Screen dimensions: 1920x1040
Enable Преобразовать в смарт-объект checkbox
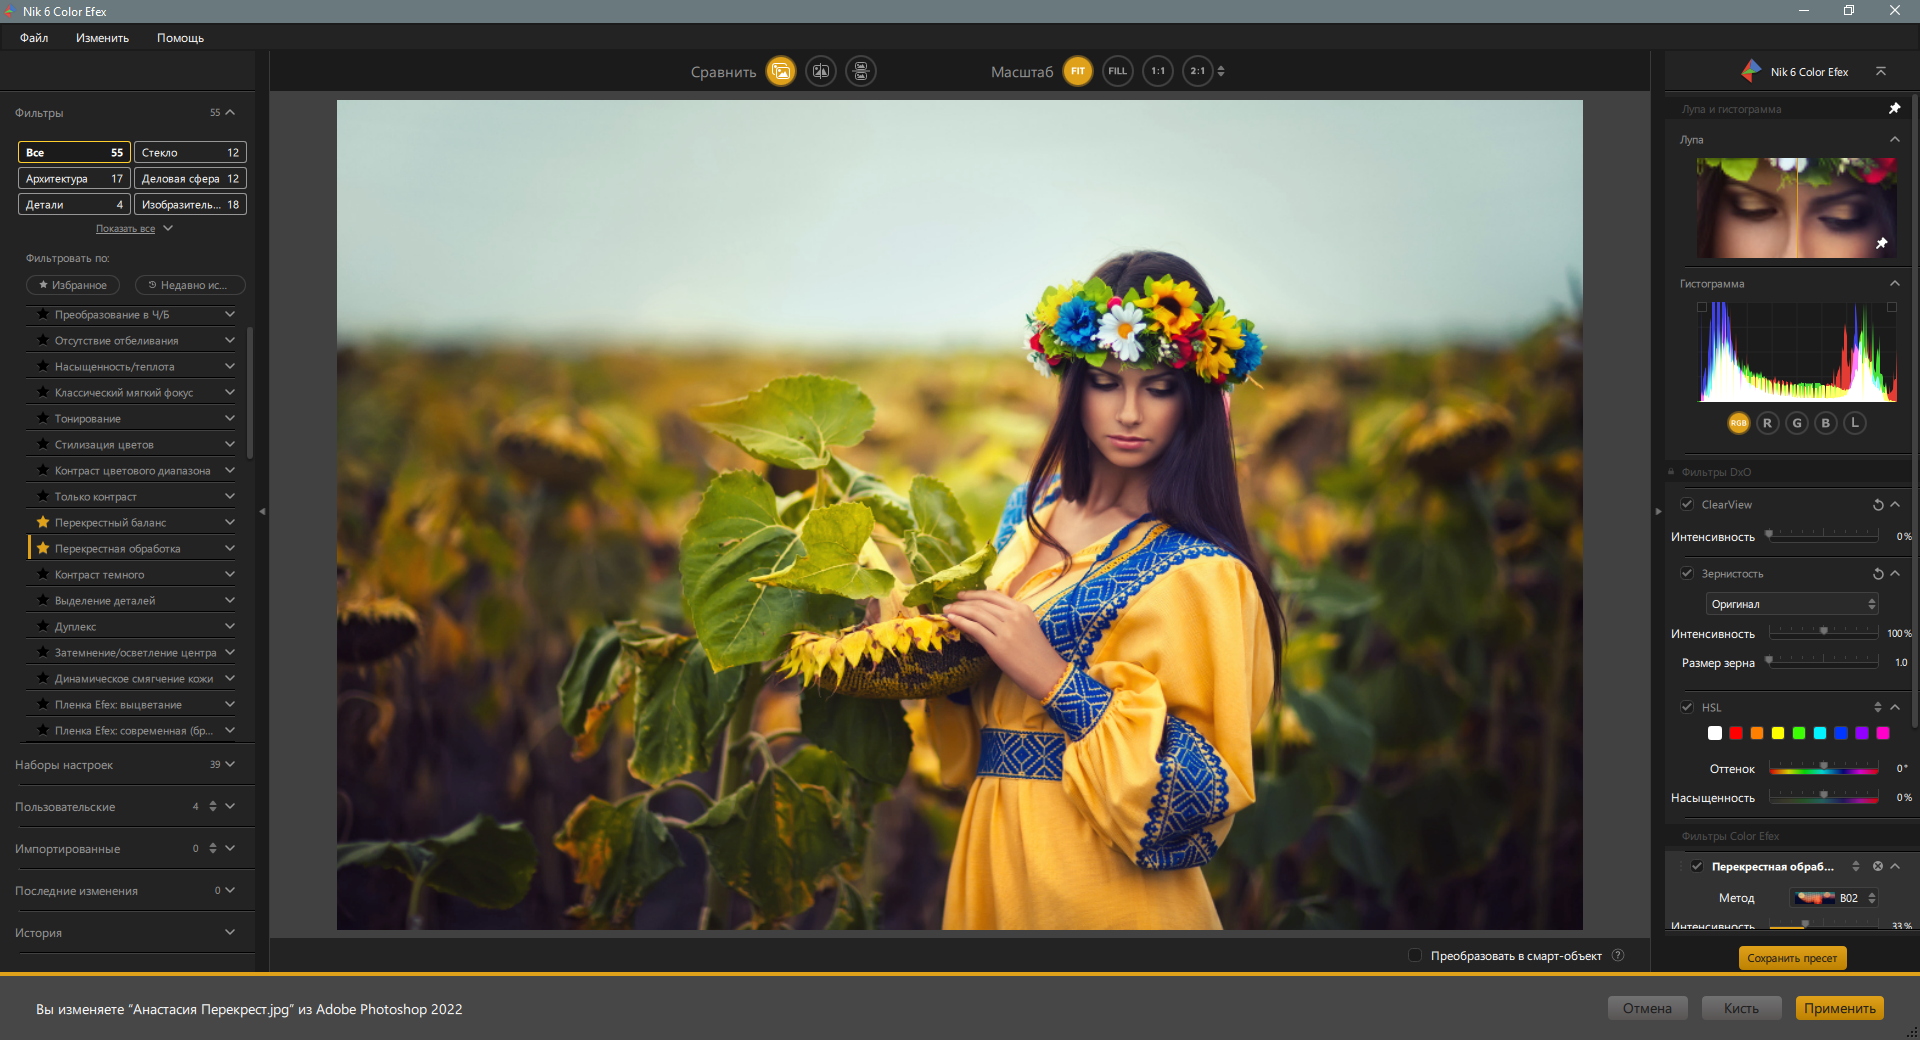pos(1415,955)
